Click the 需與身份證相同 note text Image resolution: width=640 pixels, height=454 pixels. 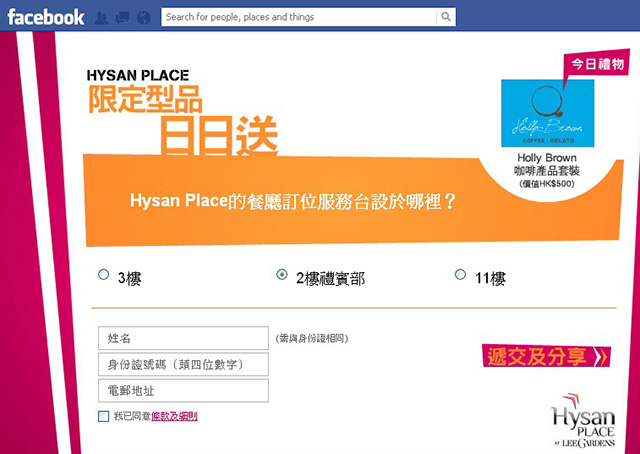pos(312,338)
